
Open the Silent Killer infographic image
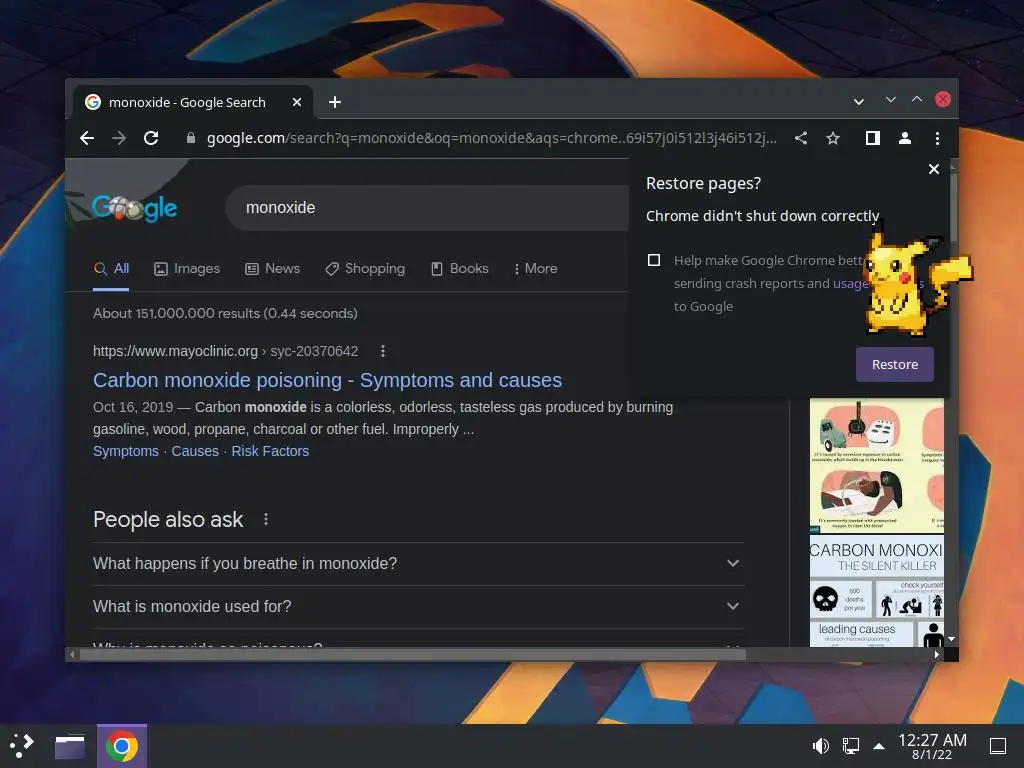(876, 593)
